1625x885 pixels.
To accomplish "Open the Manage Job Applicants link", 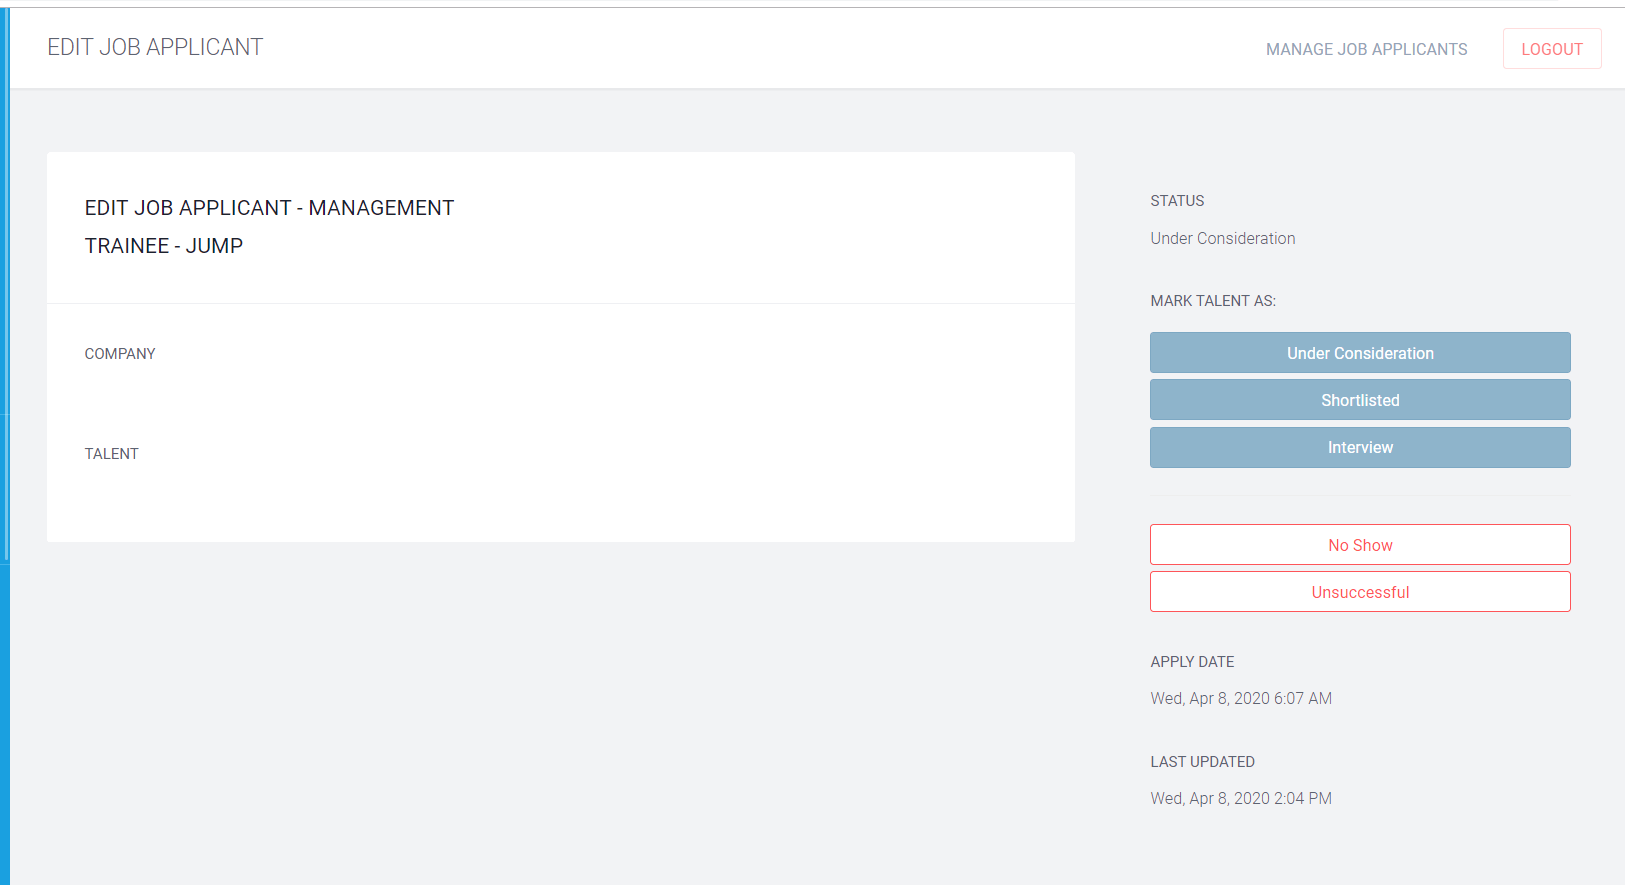I will coord(1366,49).
